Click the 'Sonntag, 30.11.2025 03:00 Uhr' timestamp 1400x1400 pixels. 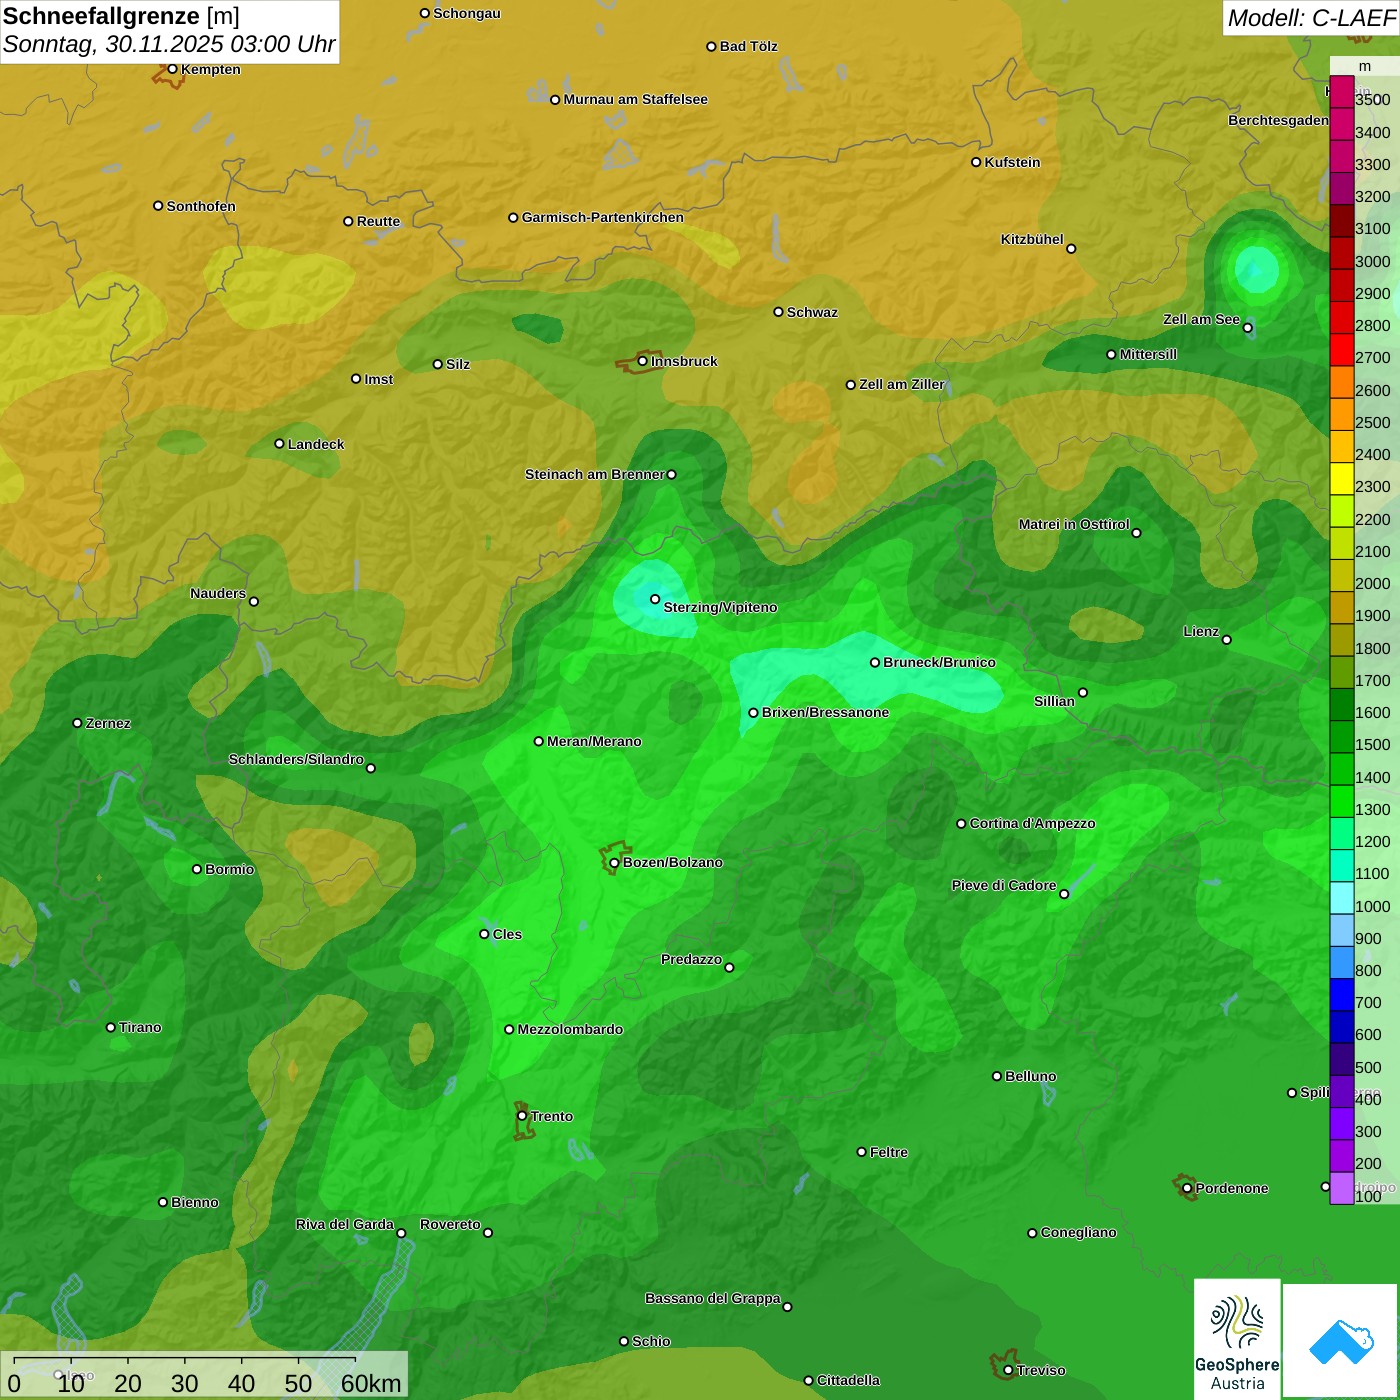pyautogui.click(x=169, y=45)
